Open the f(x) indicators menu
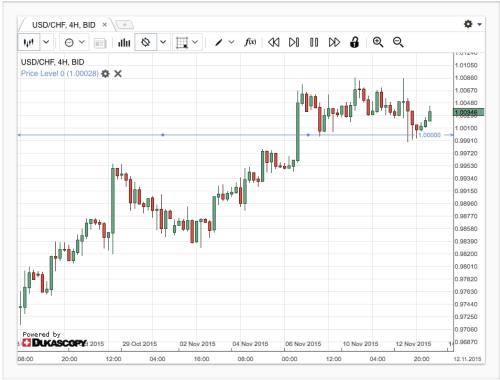The height and width of the screenshot is (380, 500). [x=250, y=42]
